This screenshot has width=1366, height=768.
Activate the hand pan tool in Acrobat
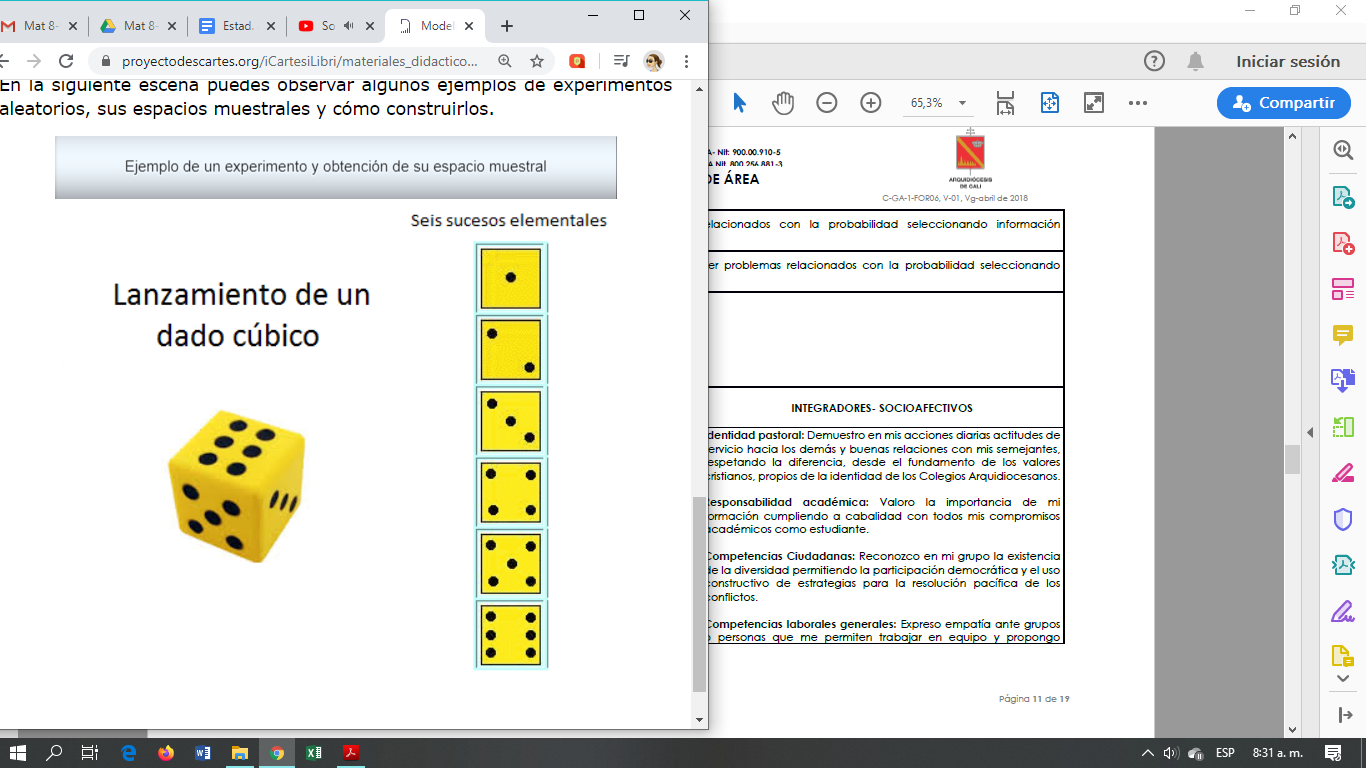(x=783, y=103)
